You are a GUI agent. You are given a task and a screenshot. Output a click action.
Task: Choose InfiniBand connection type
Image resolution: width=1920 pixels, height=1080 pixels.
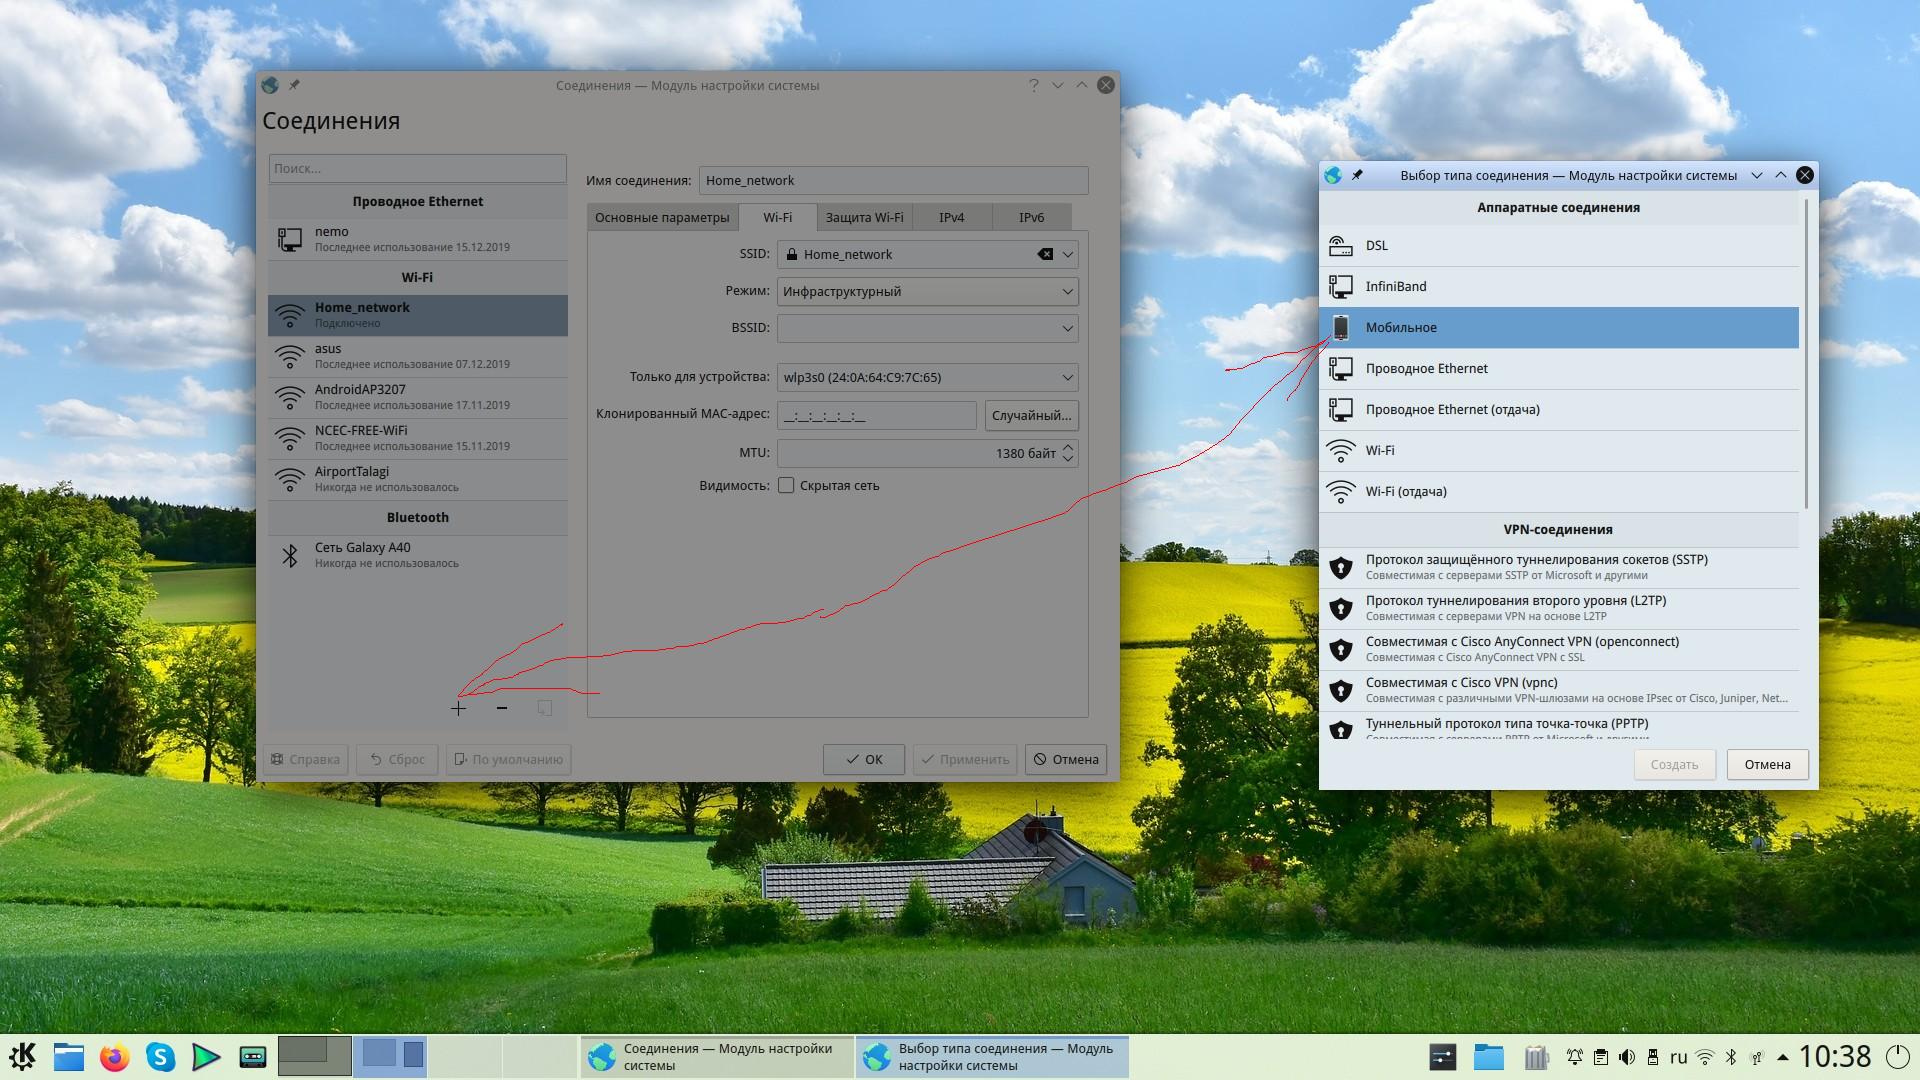[1558, 287]
